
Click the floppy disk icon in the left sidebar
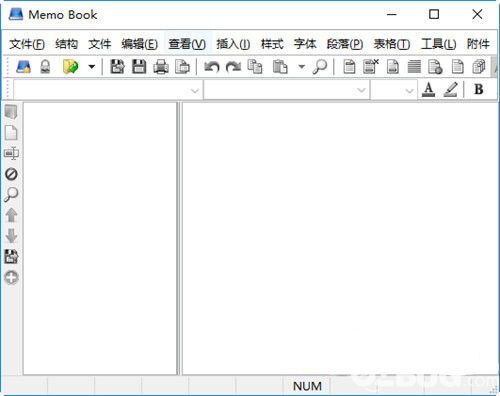[x=11, y=257]
